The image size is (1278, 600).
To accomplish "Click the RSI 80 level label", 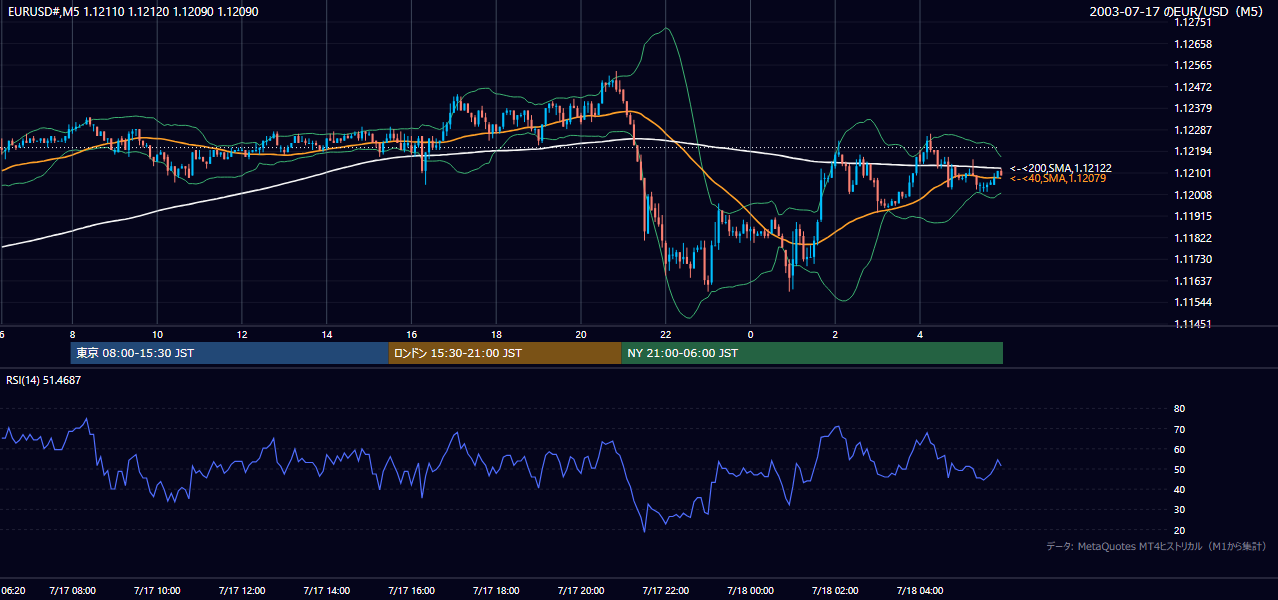I will 1179,409.
